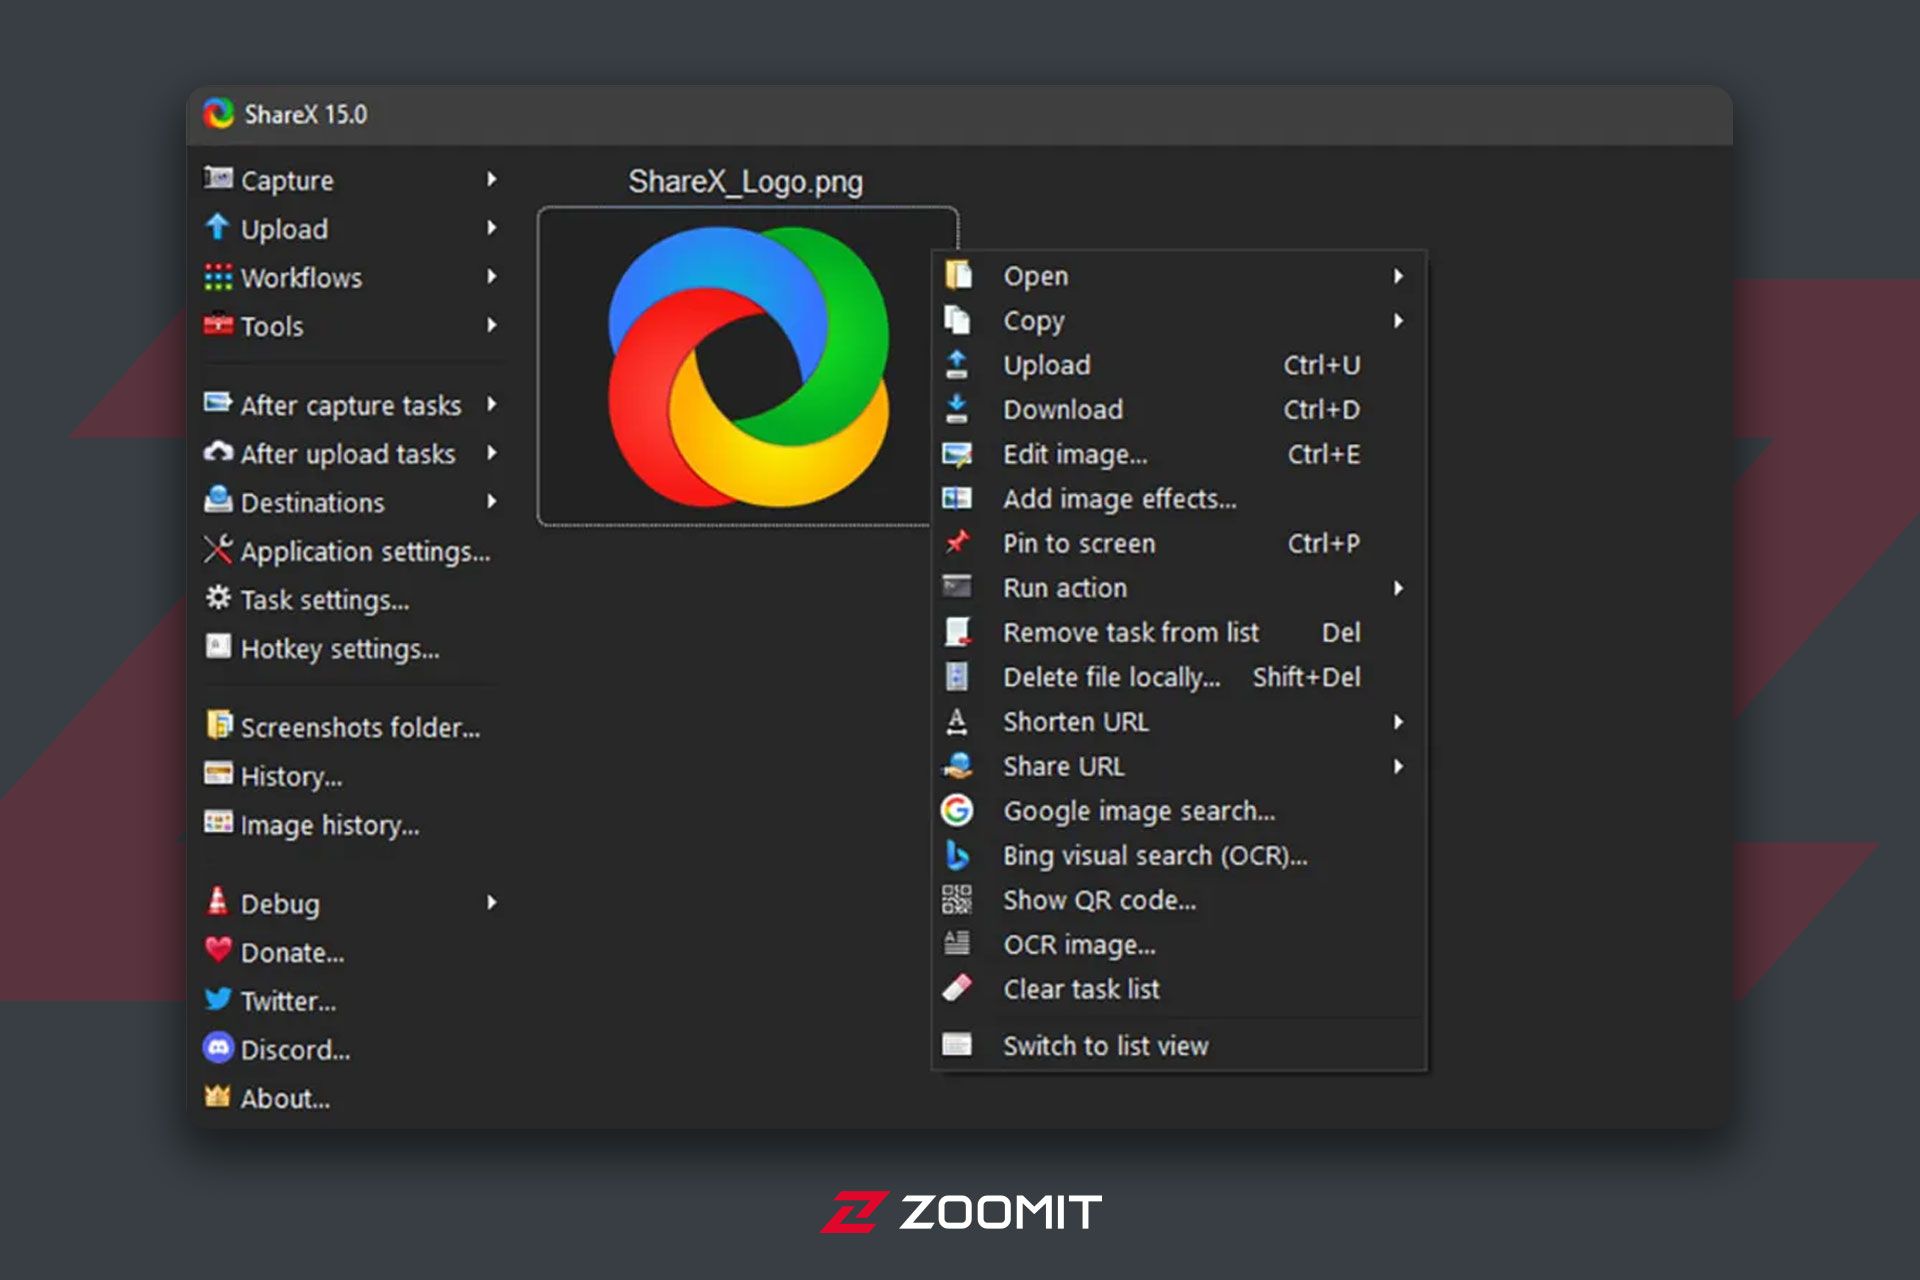Click the Donate heart icon
1920x1280 pixels.
[218, 950]
